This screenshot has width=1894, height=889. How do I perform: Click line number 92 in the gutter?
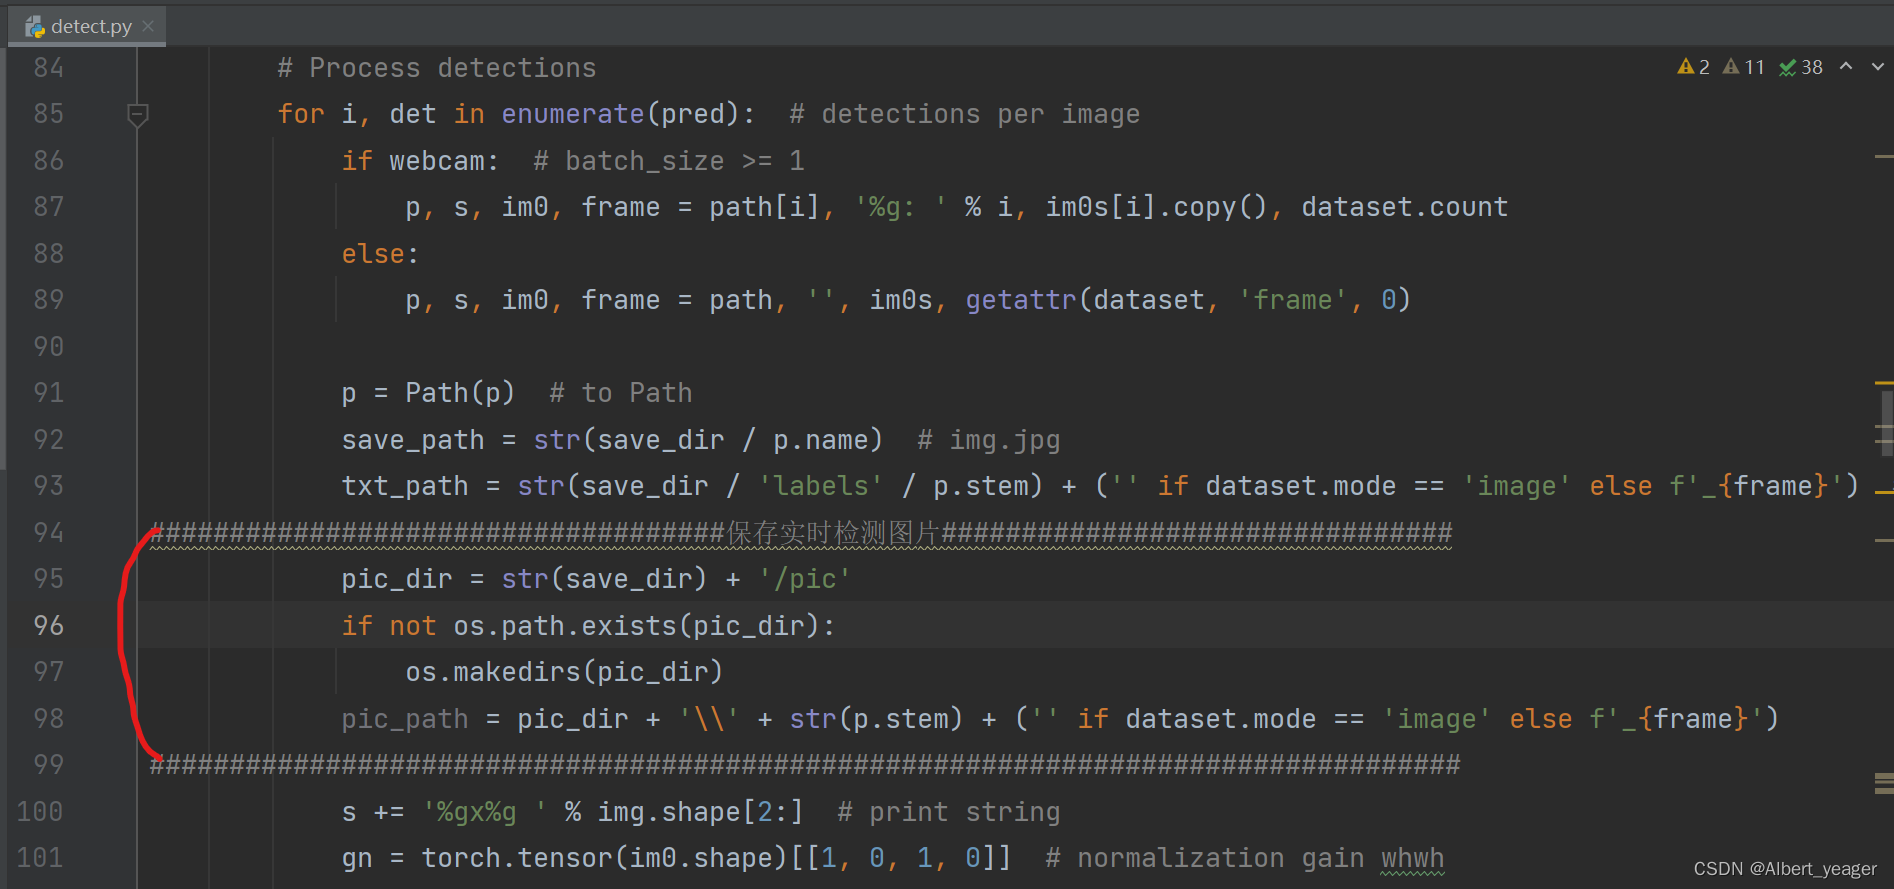click(x=48, y=440)
